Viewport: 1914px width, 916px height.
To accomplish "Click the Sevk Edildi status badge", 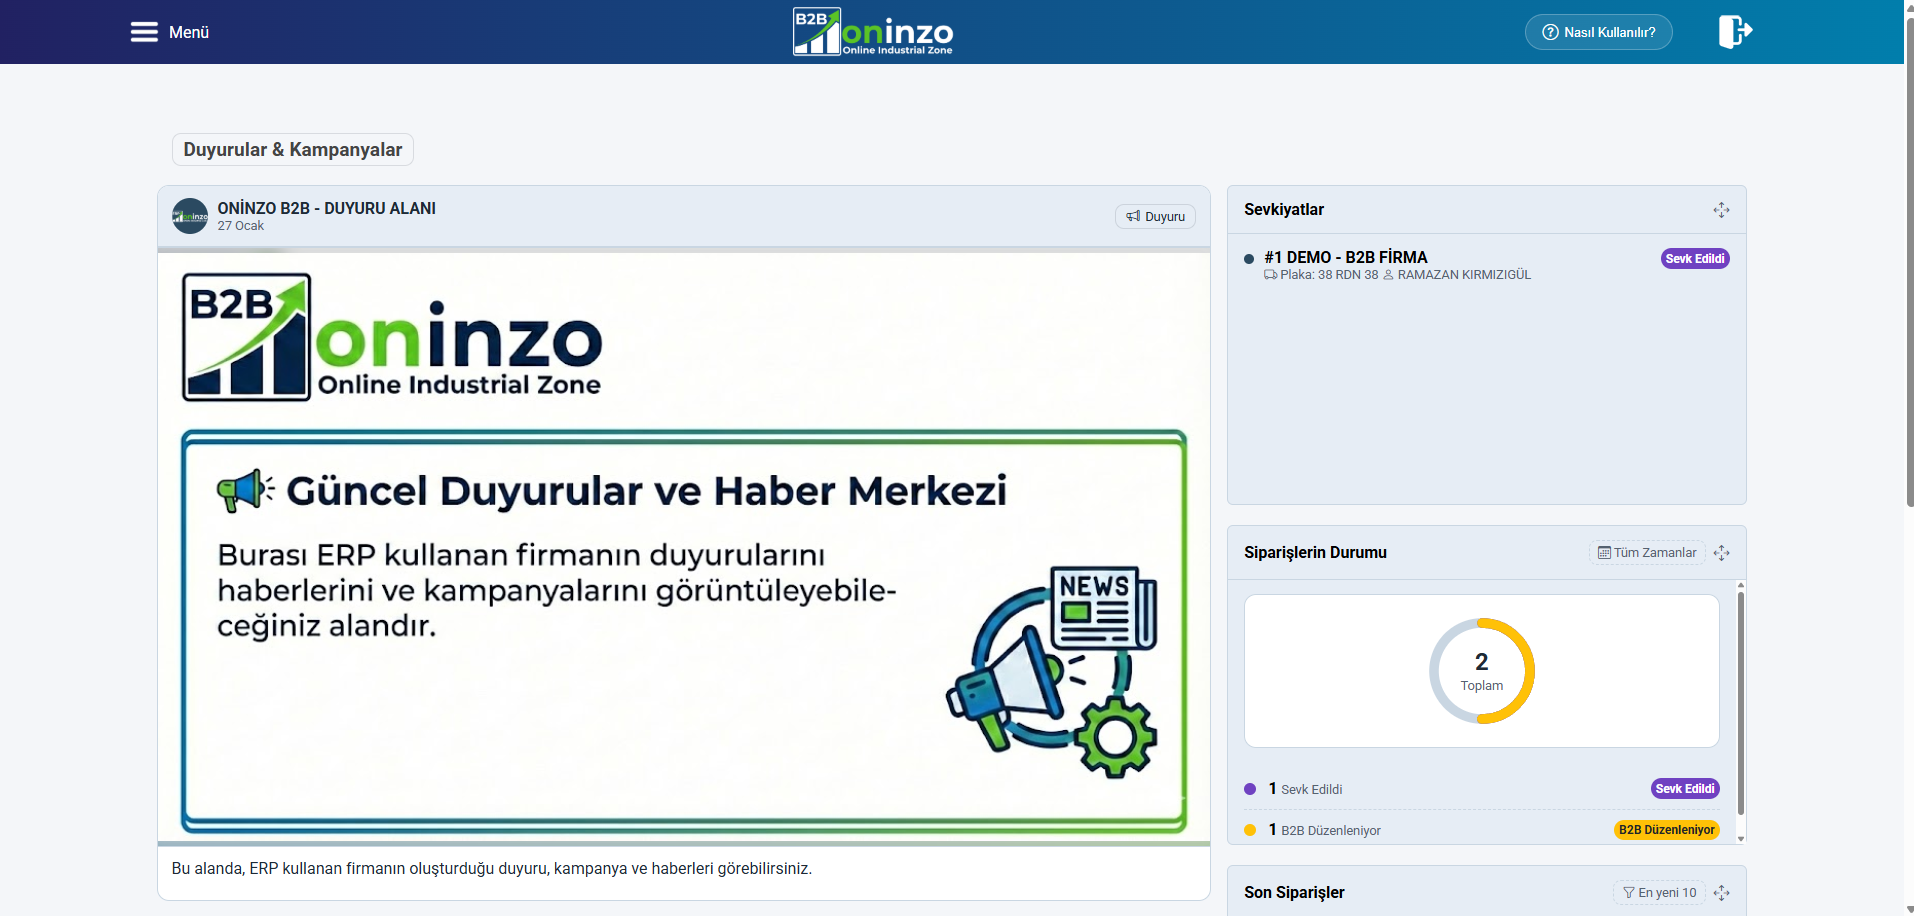I will tap(1694, 258).
